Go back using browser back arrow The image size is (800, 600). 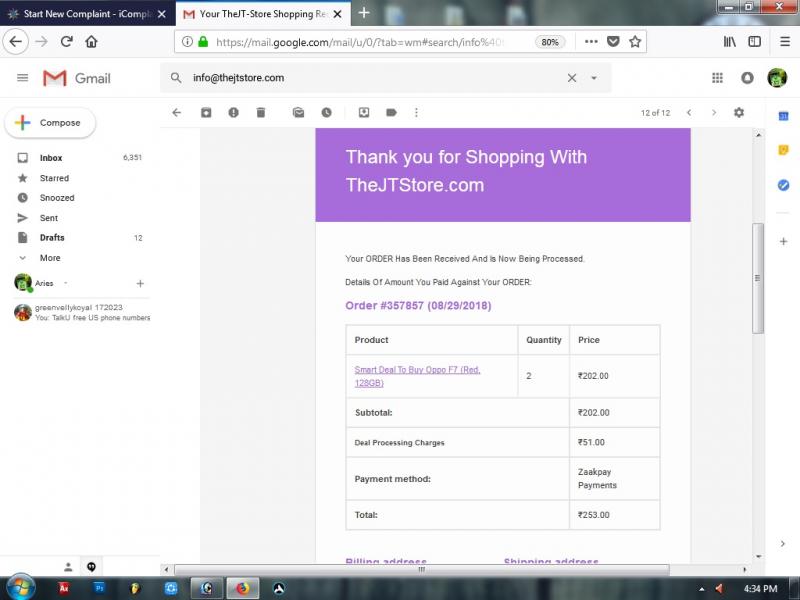(15, 42)
